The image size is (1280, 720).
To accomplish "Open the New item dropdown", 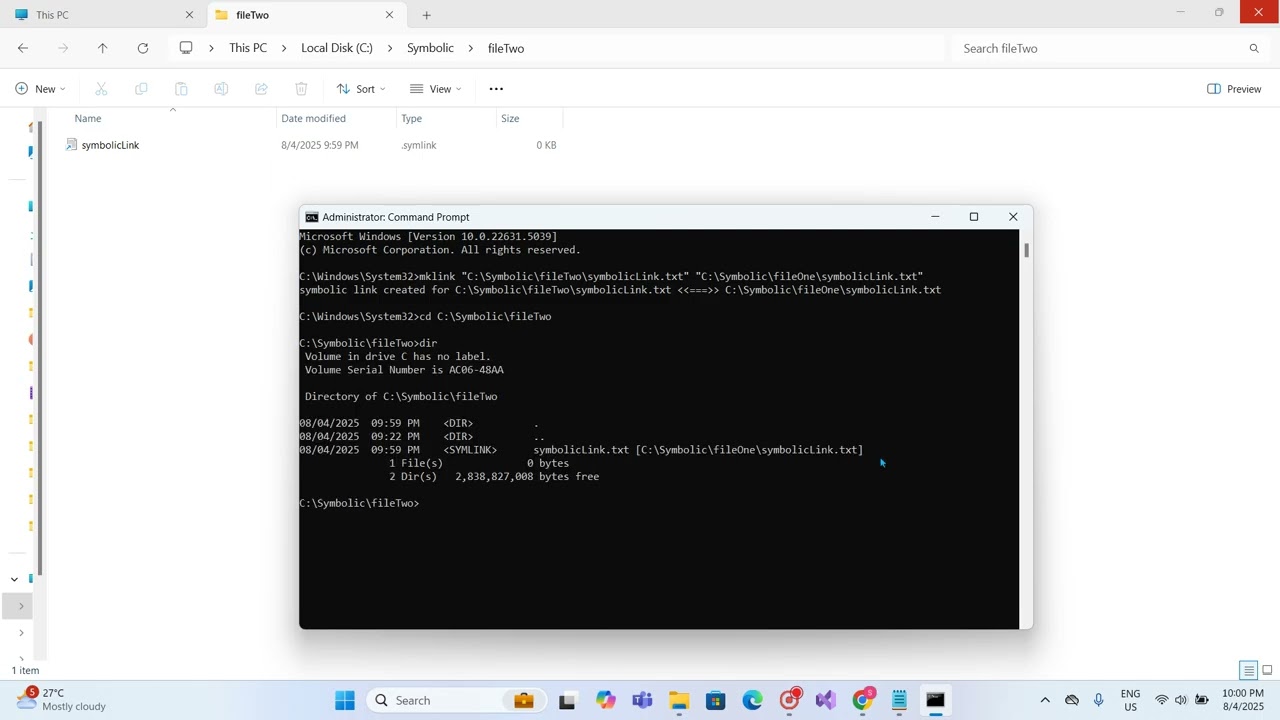I will pos(41,89).
